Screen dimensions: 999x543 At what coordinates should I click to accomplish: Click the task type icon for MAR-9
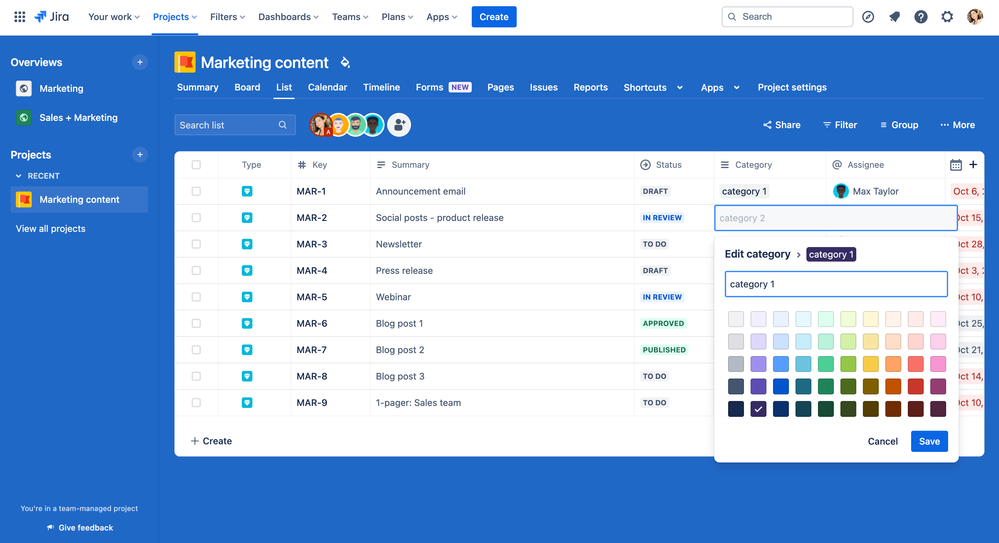pos(247,403)
